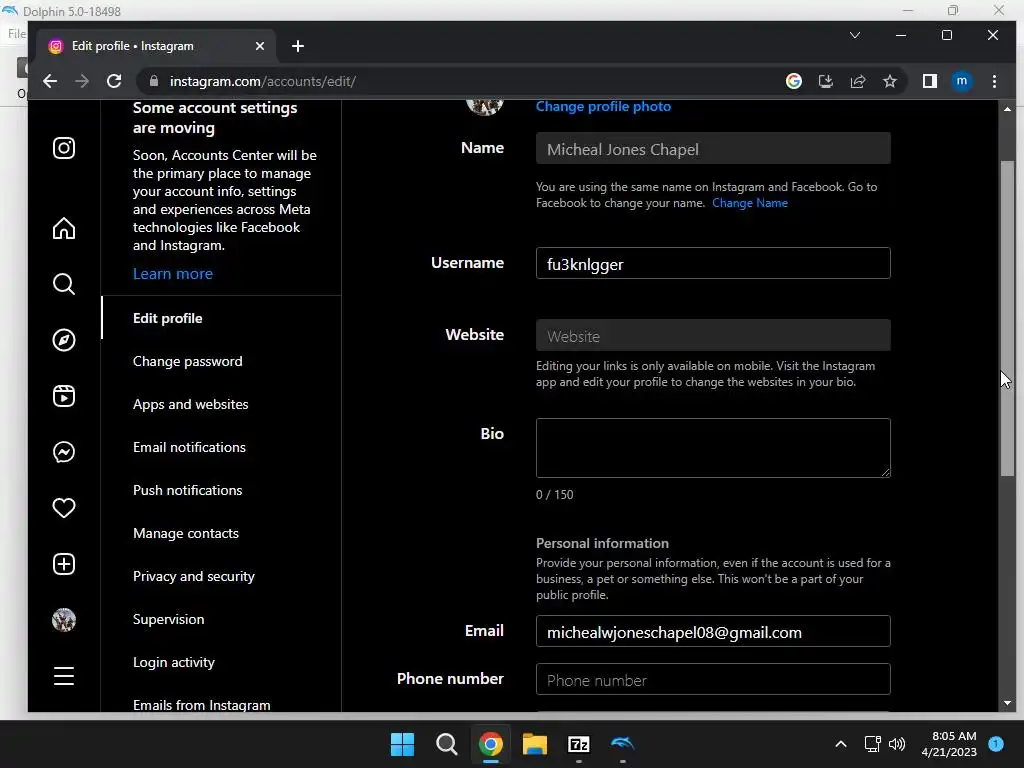Viewport: 1024px width, 768px height.
Task: Open 7-Zip from the taskbar
Action: coord(579,744)
